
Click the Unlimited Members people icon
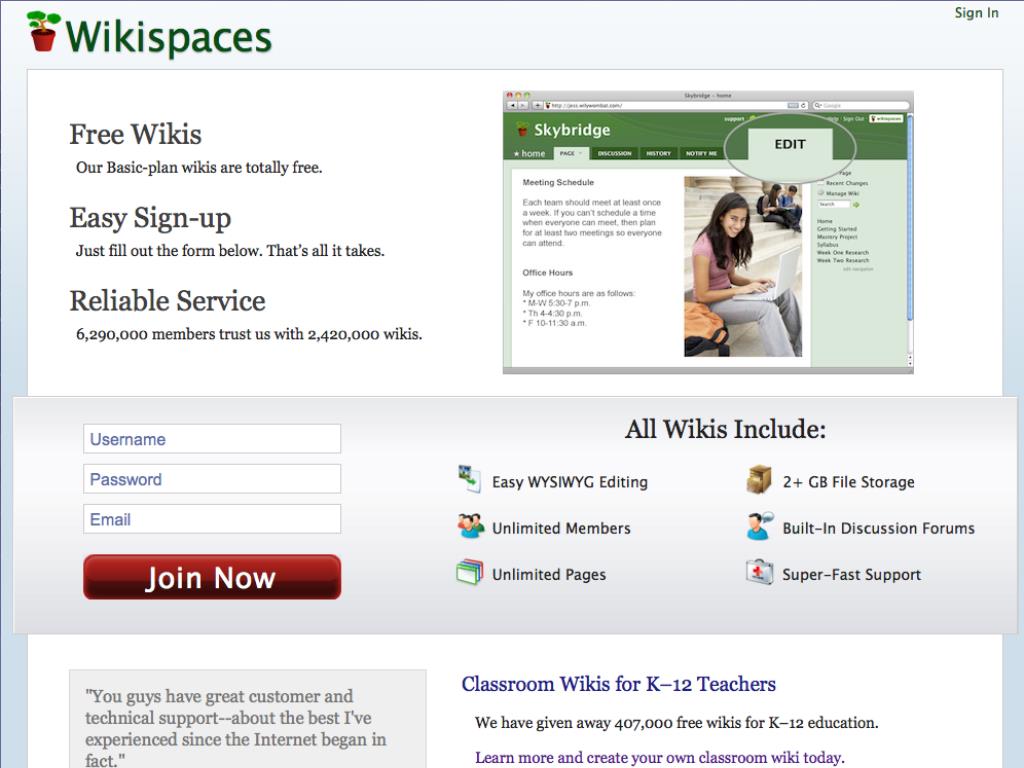point(470,526)
